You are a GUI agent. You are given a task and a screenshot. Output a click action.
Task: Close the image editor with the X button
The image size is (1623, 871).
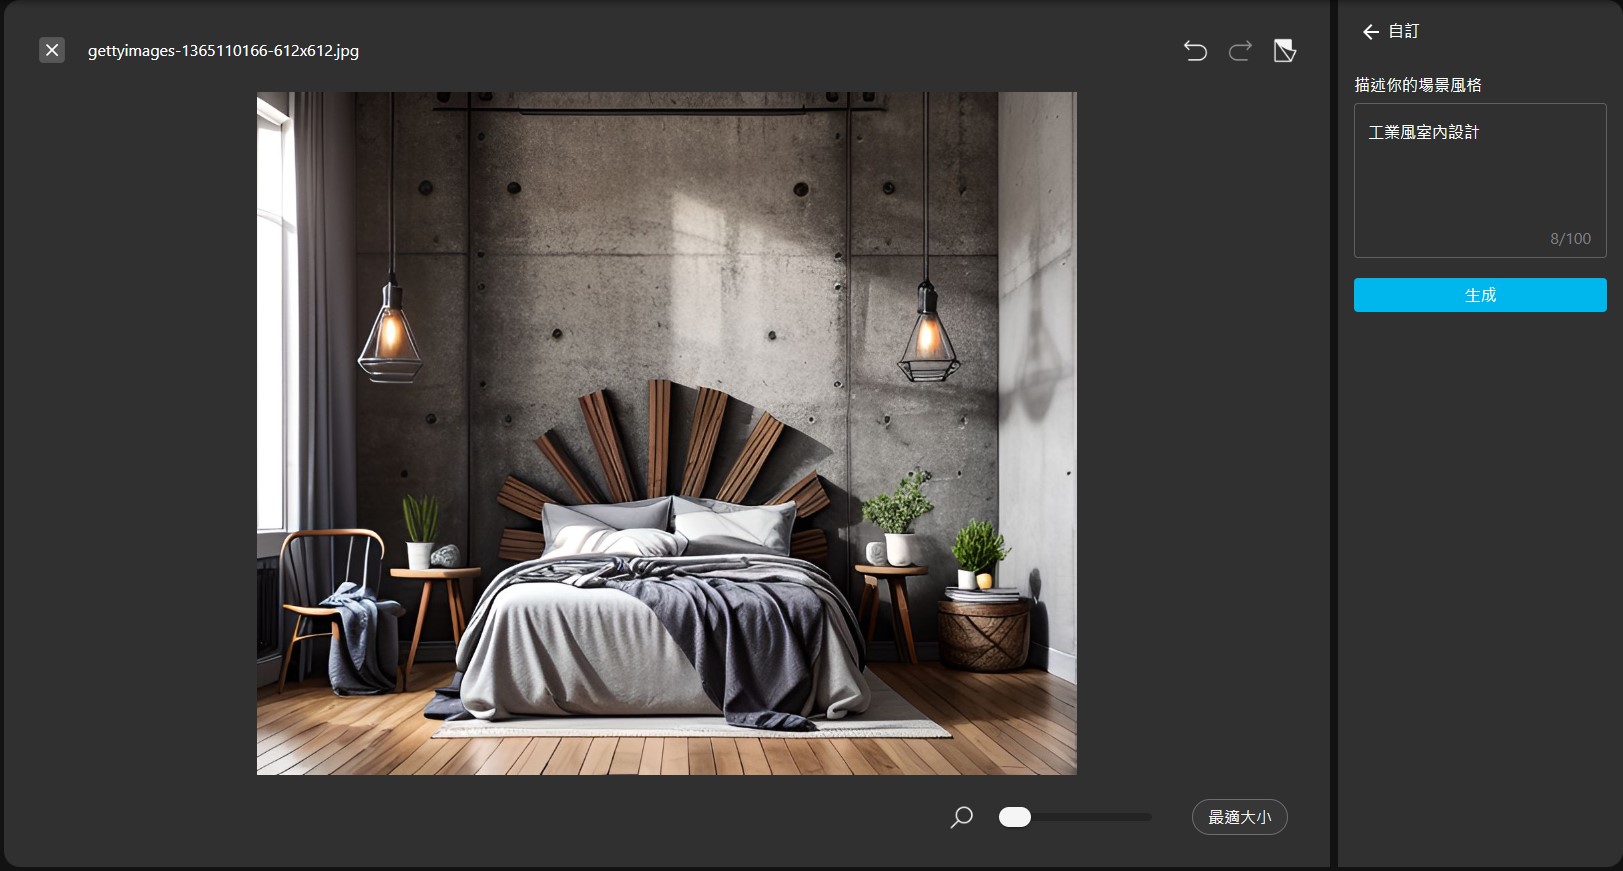52,50
